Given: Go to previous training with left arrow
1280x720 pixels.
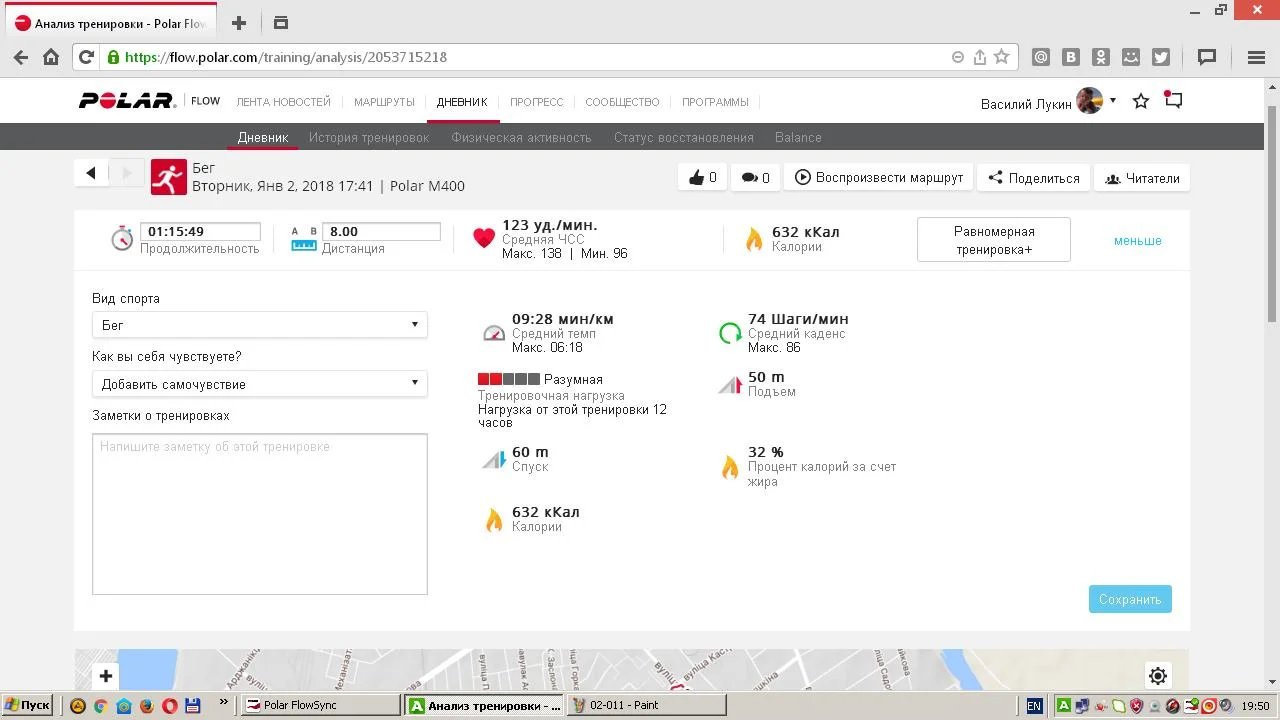Looking at the screenshot, I should tap(91, 173).
